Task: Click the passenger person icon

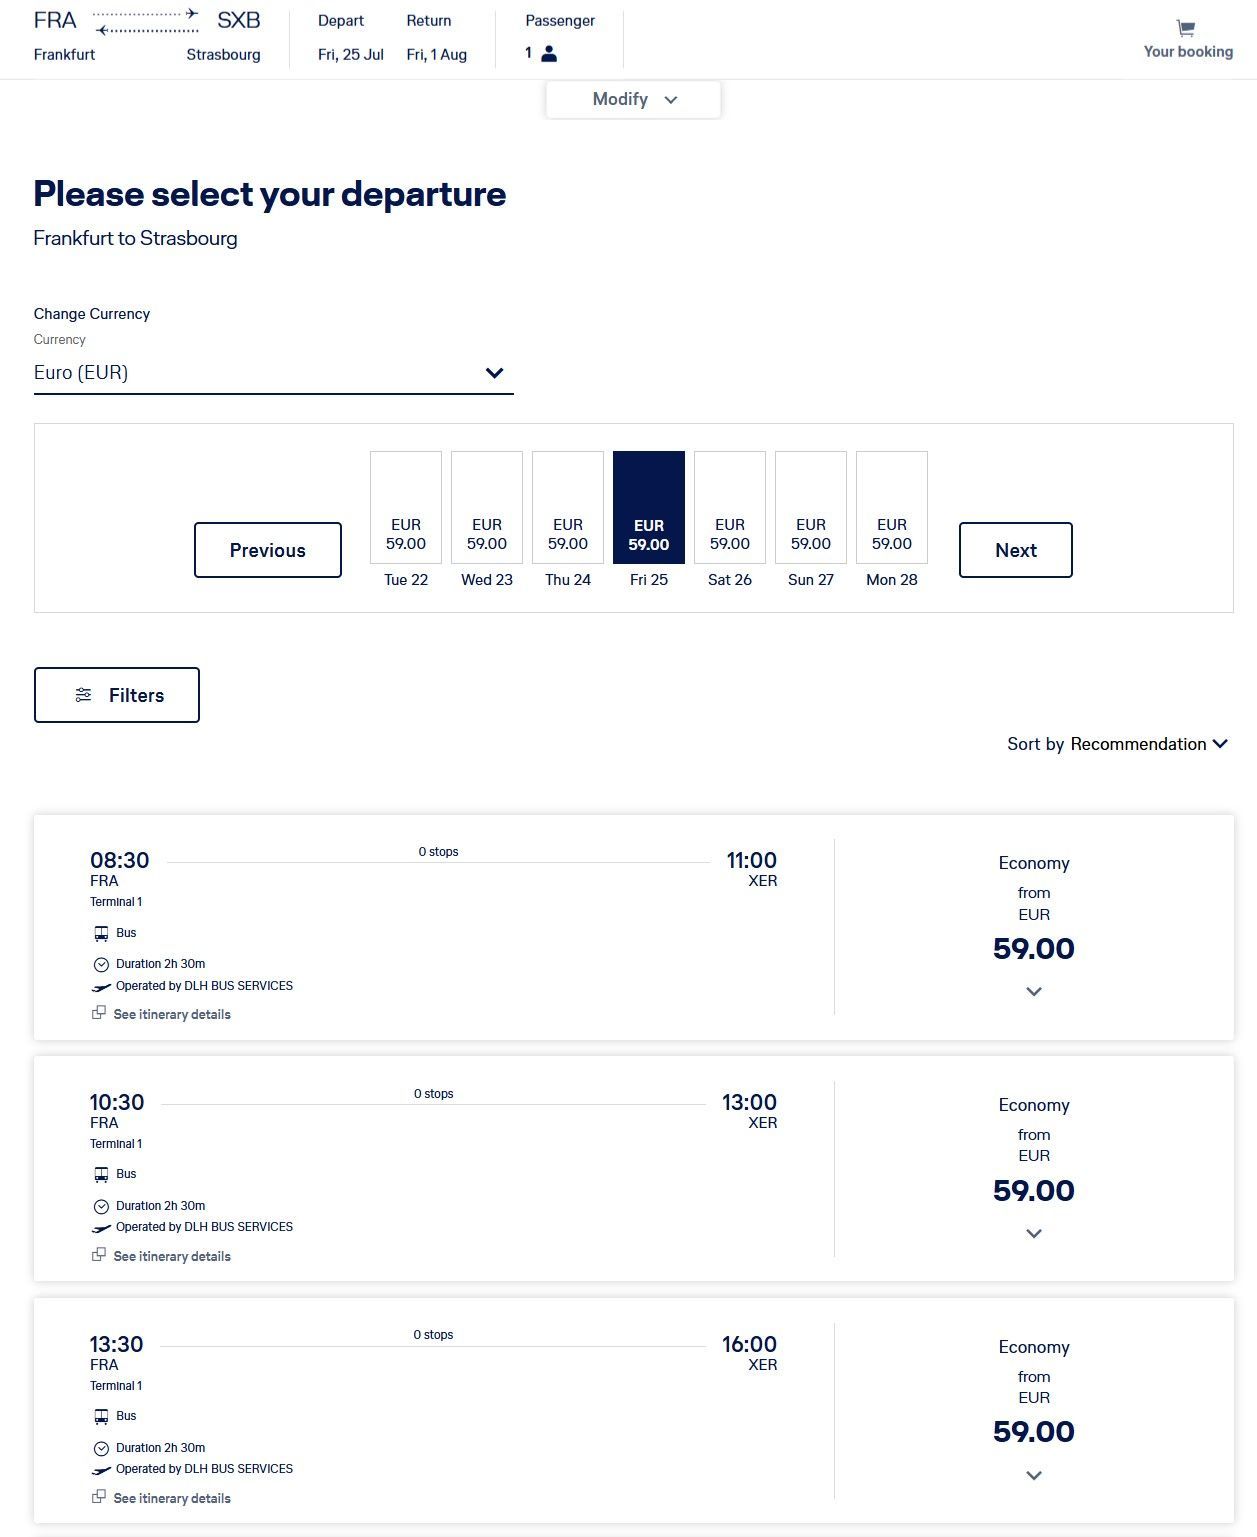Action: coord(549,54)
